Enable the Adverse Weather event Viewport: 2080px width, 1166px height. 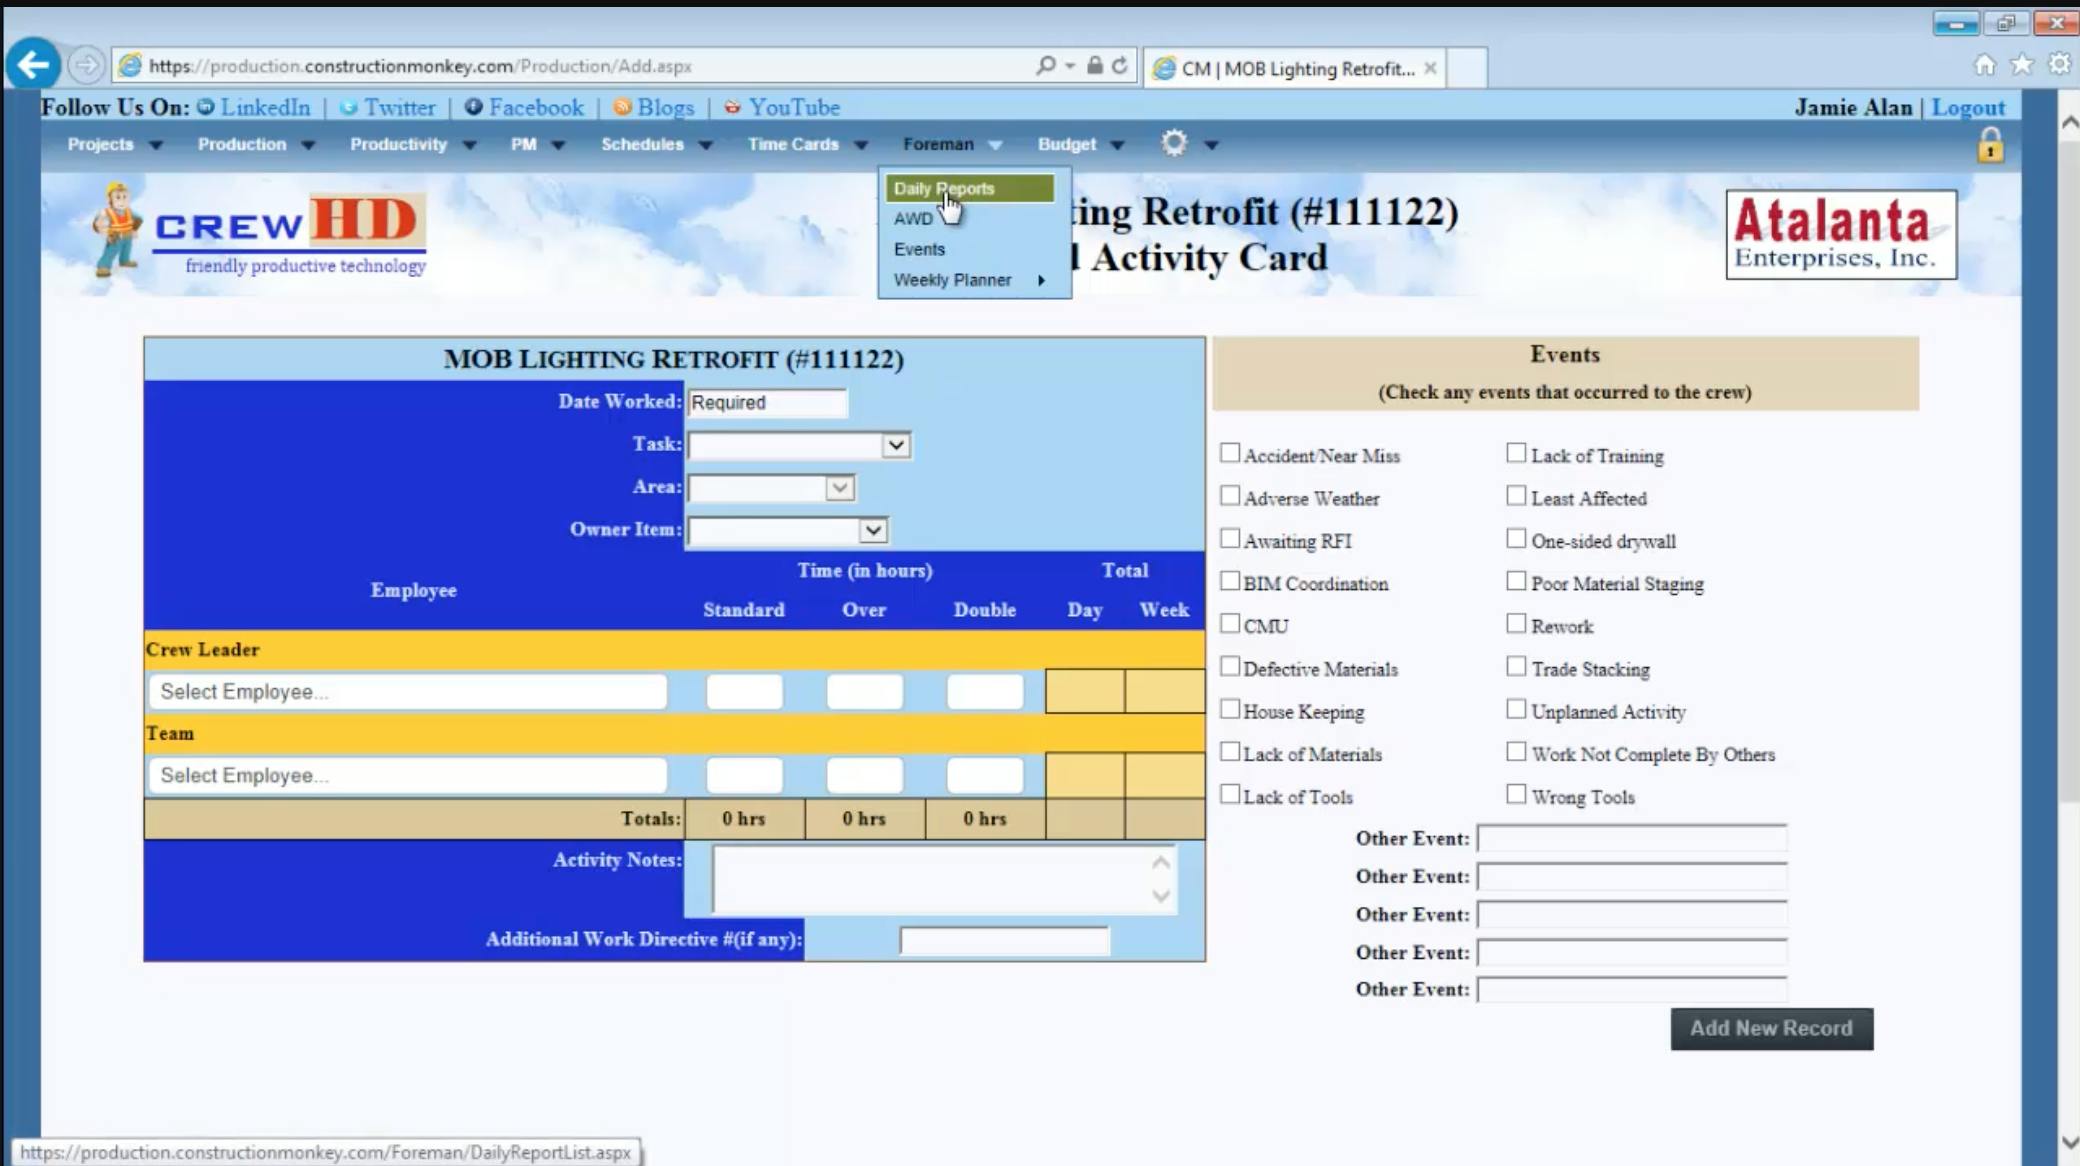point(1230,495)
